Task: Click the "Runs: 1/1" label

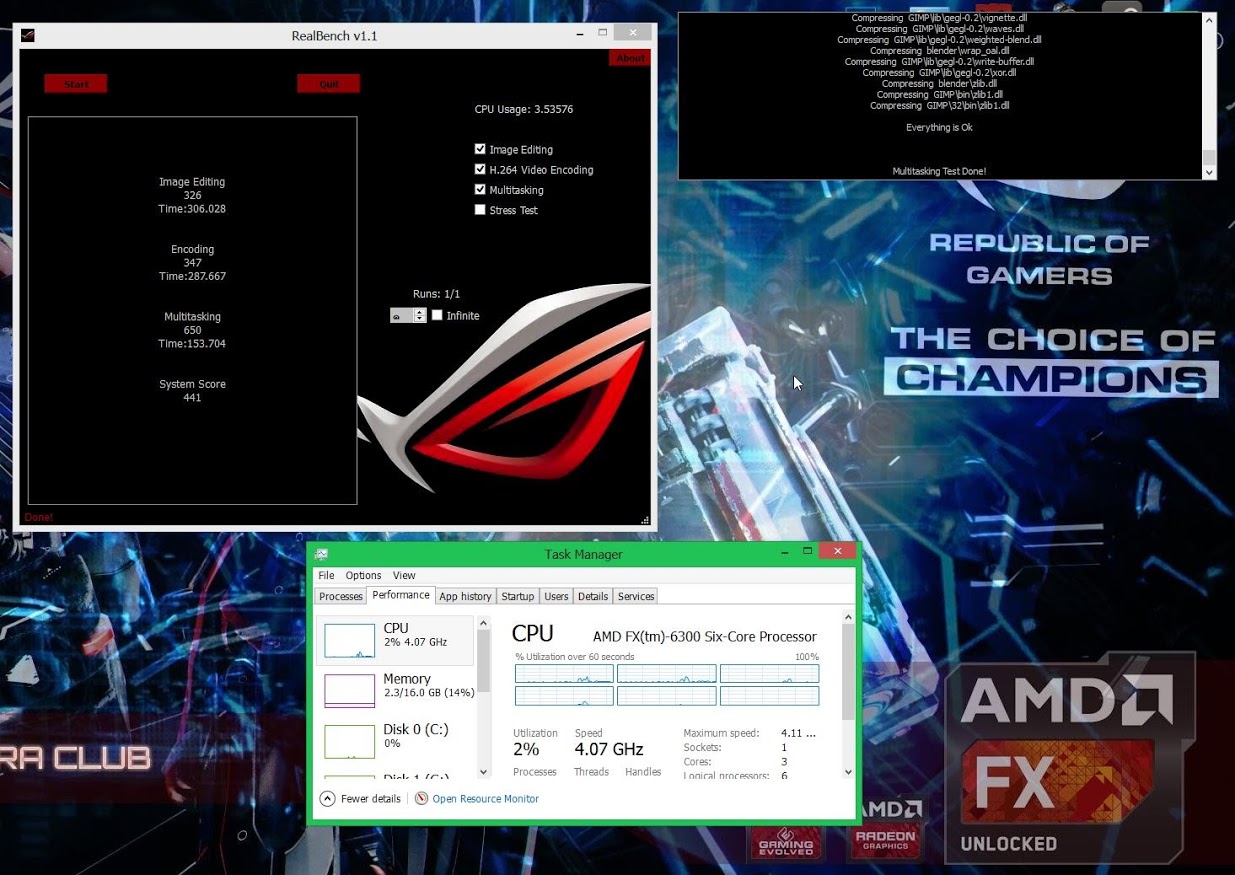Action: click(x=436, y=294)
